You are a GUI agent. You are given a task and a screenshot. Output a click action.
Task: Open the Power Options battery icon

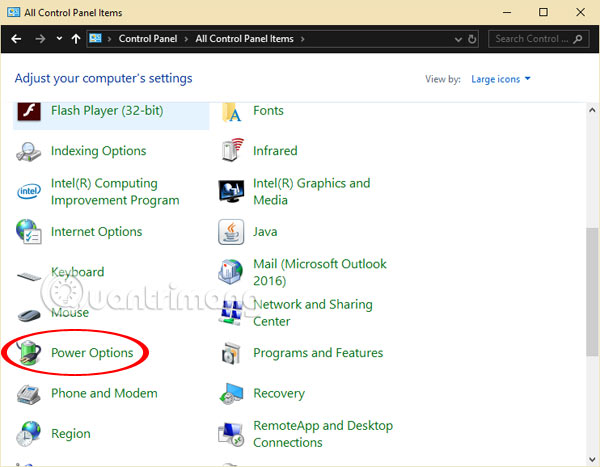pos(29,352)
